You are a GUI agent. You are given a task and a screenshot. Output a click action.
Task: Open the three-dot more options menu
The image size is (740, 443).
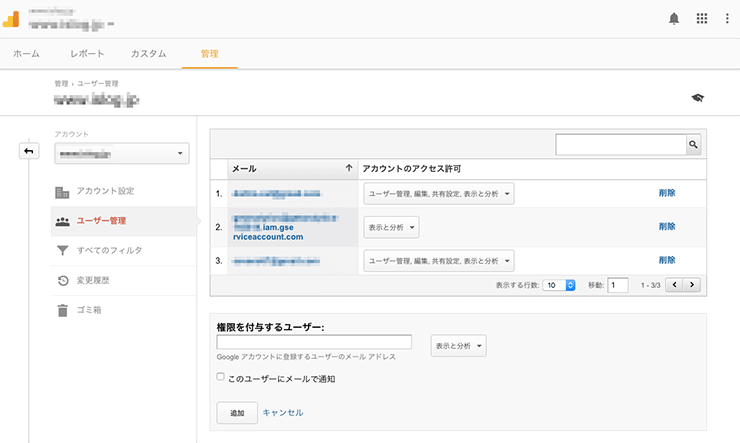(727, 18)
